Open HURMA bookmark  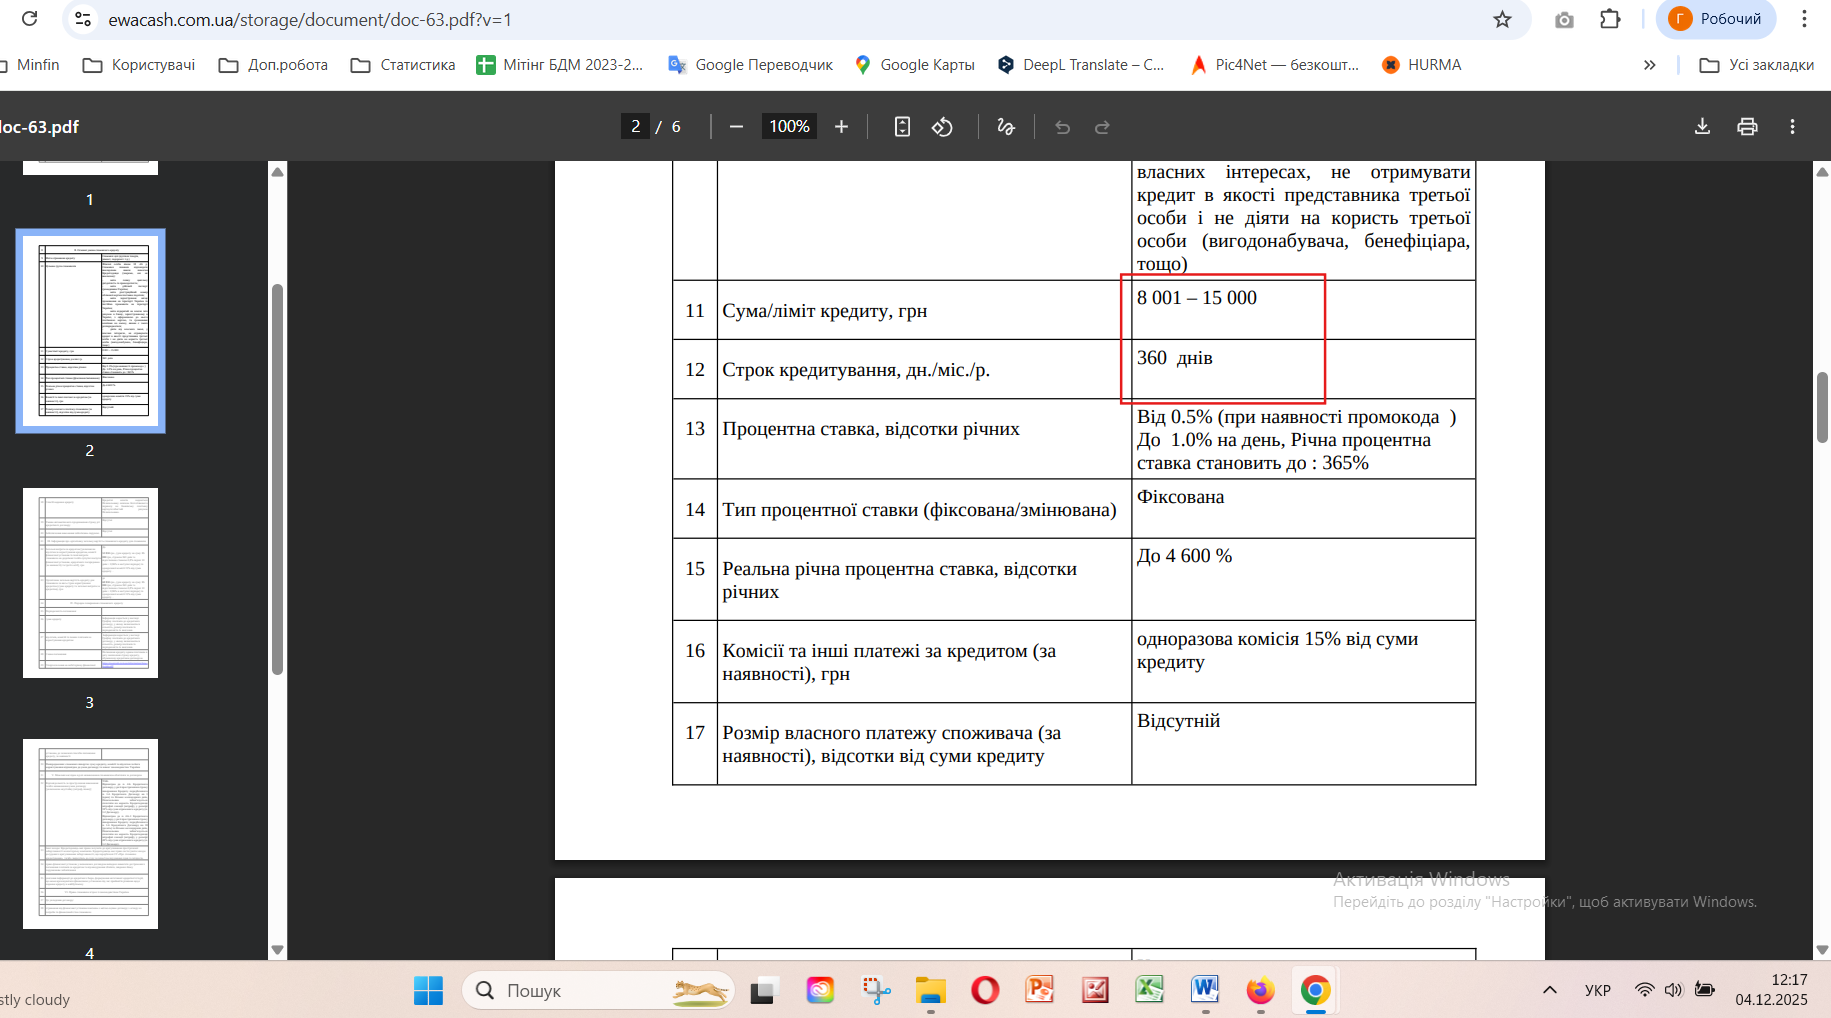pyautogui.click(x=1421, y=65)
